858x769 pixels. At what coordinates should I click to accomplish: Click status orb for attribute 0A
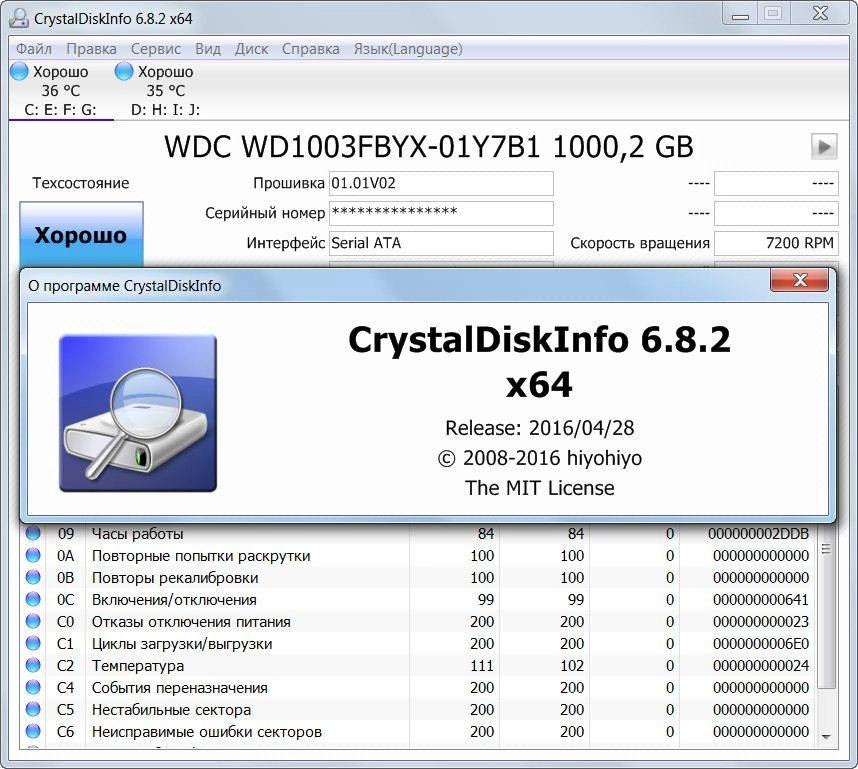(33, 555)
